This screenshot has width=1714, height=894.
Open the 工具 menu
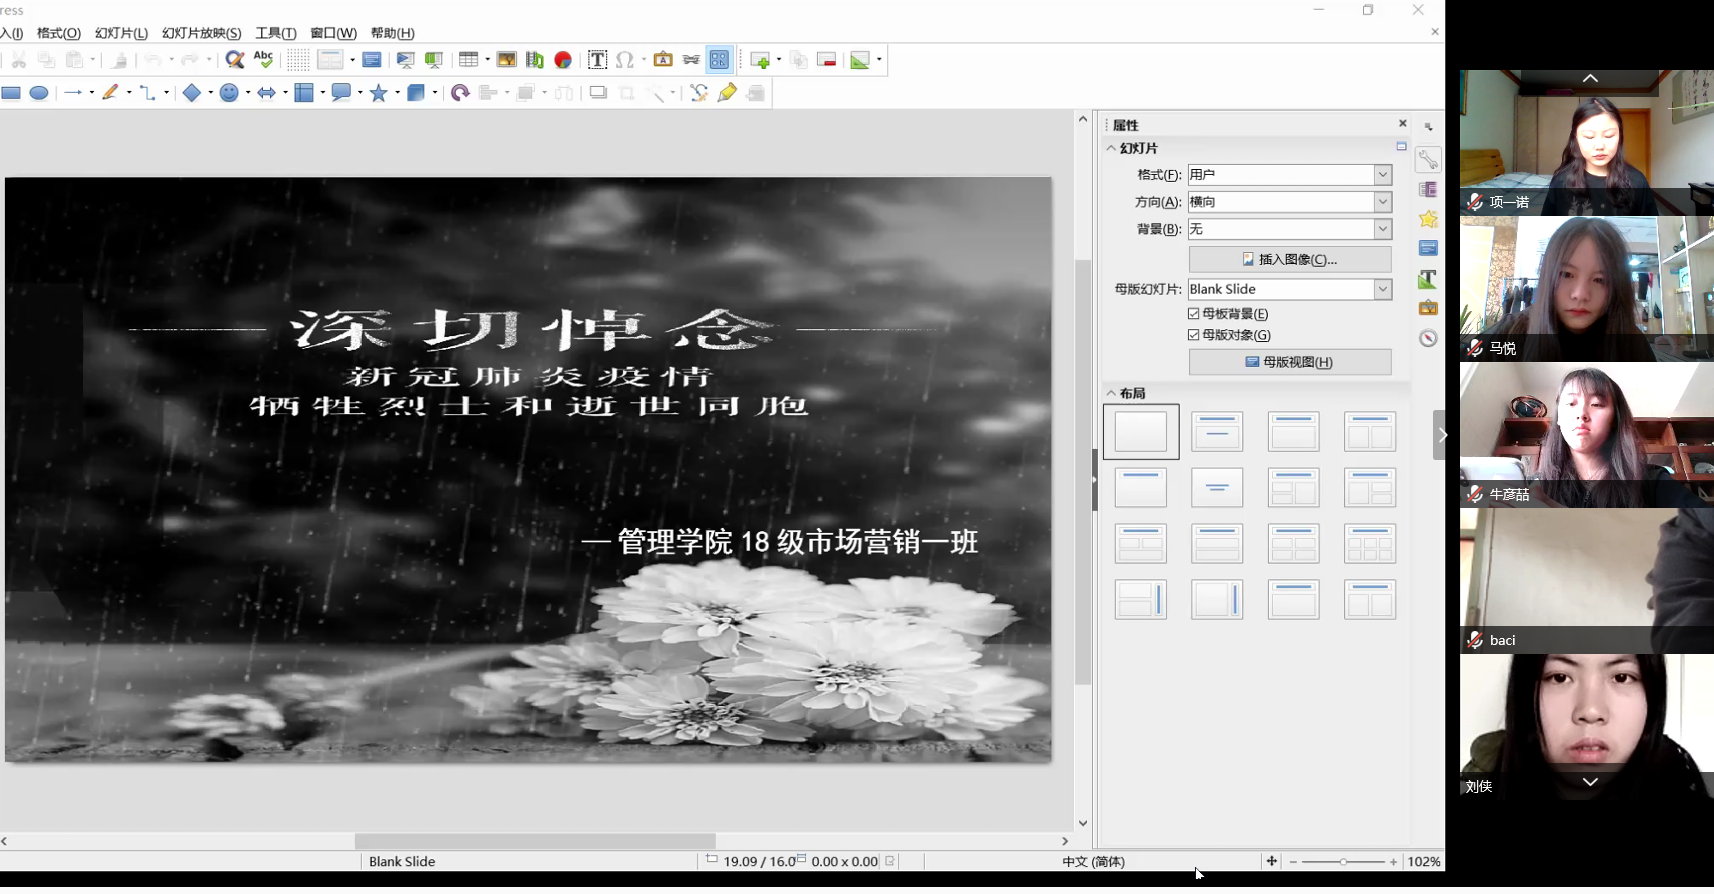coord(275,33)
